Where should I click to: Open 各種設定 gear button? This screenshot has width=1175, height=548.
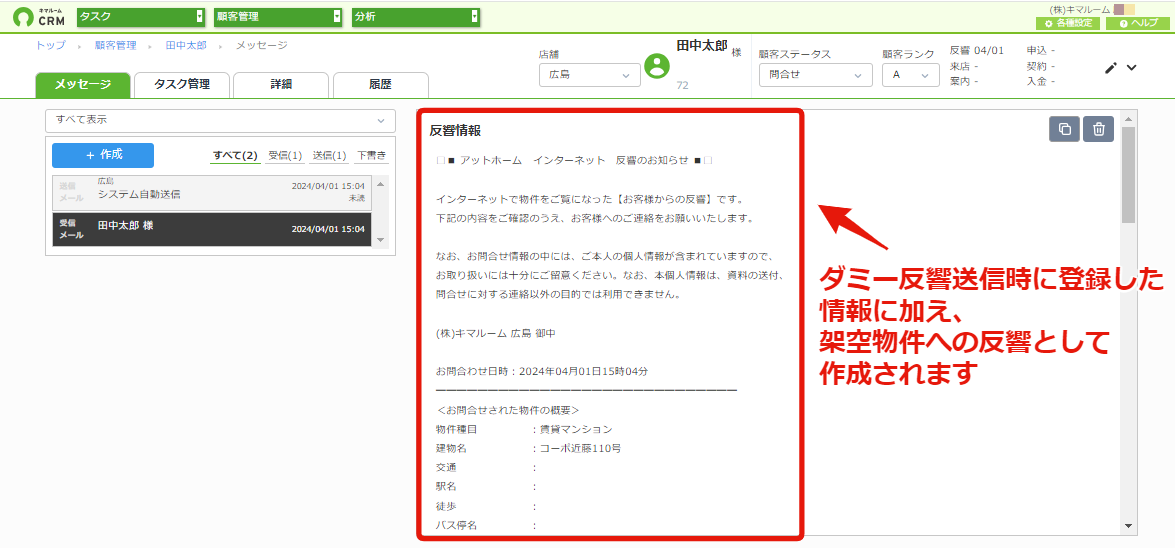[1067, 23]
